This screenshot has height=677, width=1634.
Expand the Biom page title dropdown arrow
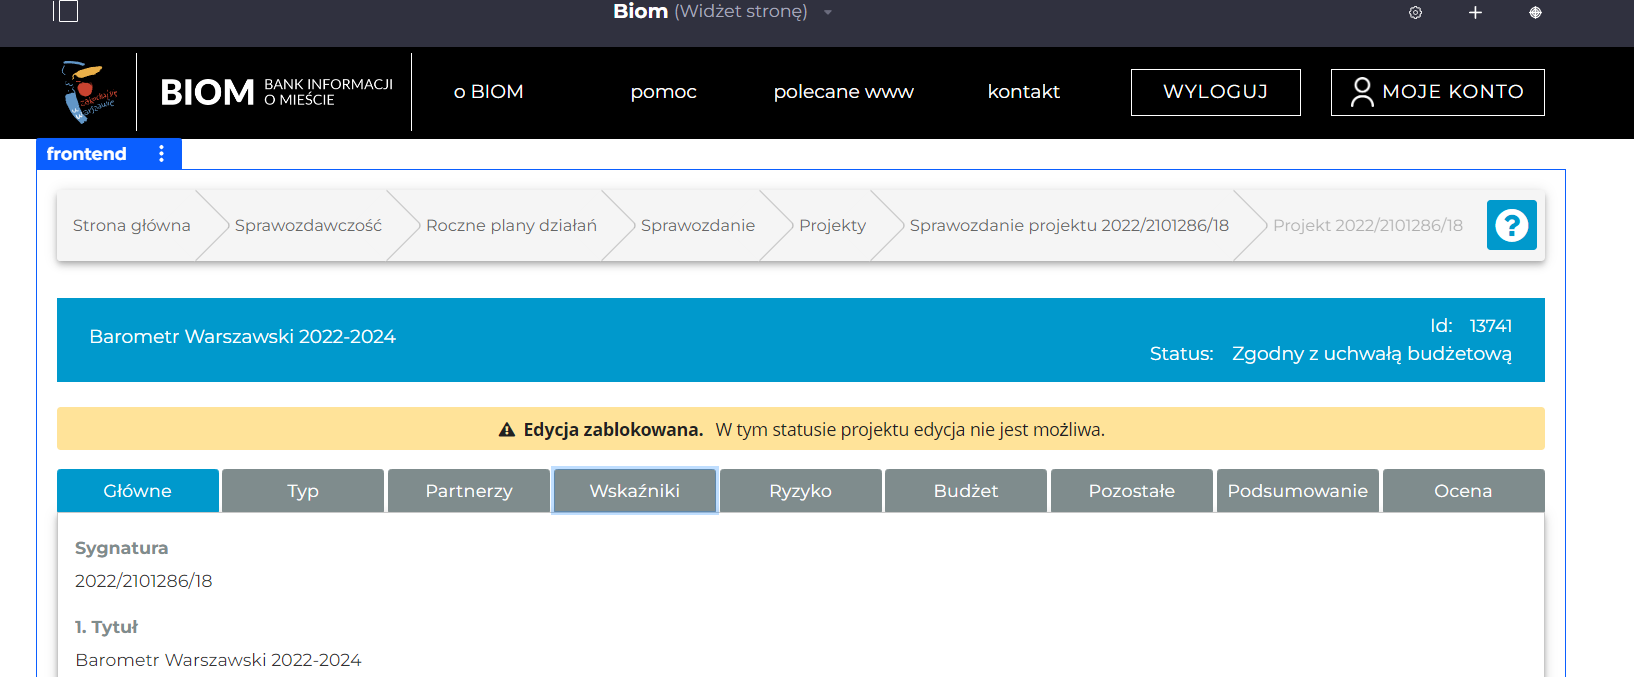[828, 13]
